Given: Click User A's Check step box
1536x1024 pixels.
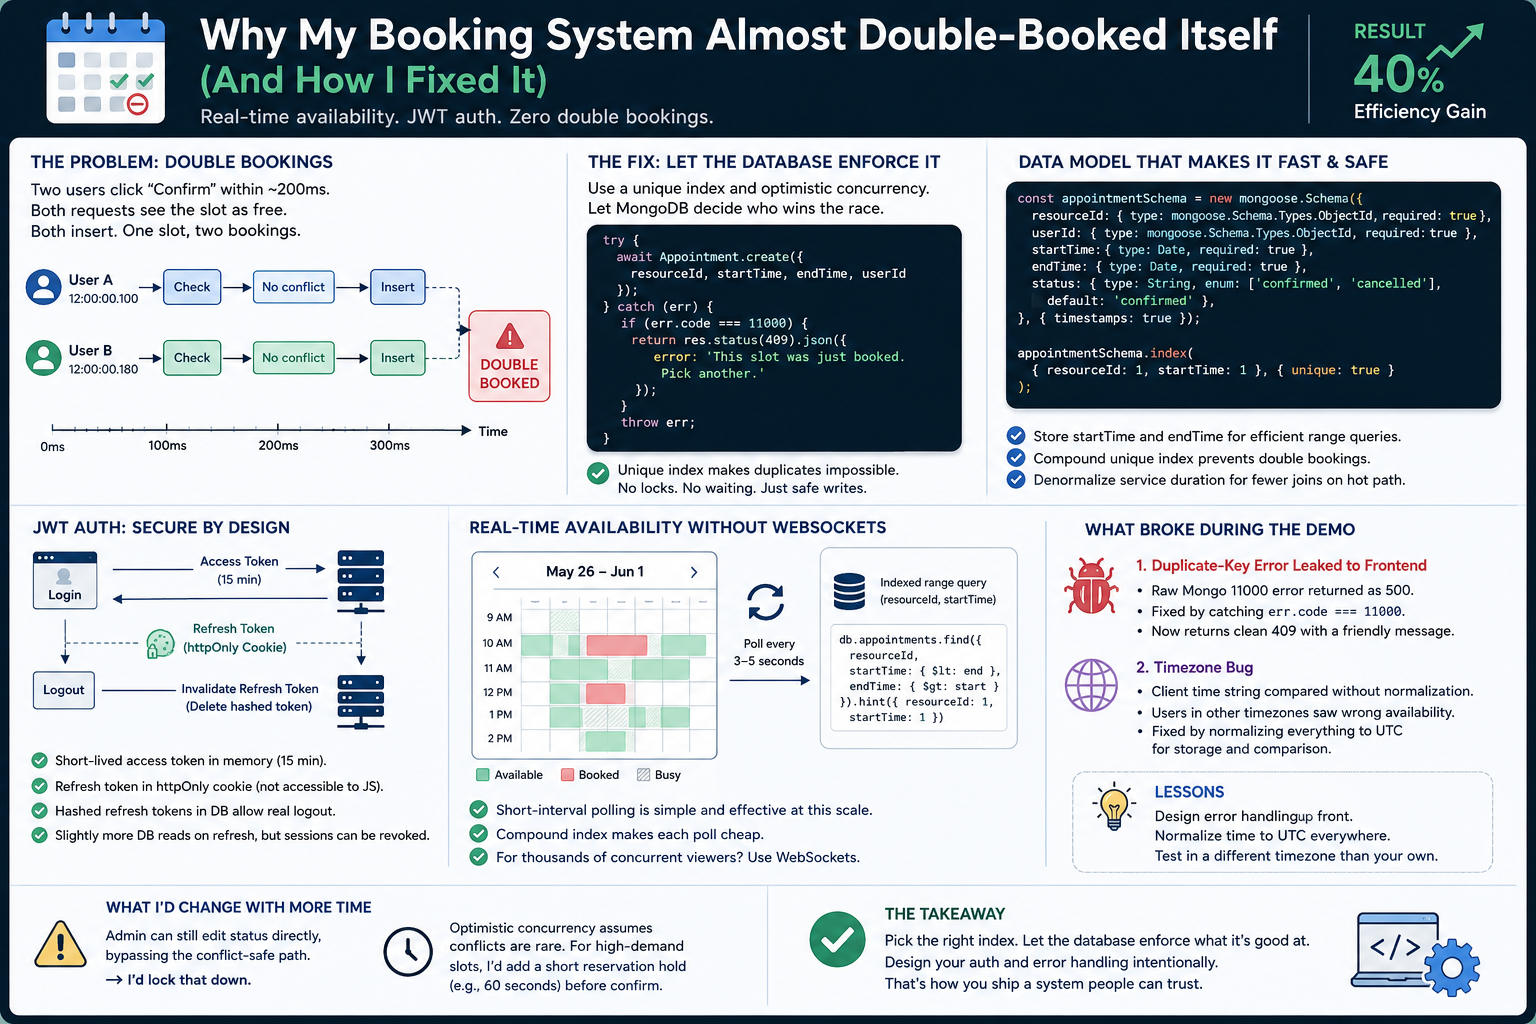Looking at the screenshot, I should tap(192, 287).
